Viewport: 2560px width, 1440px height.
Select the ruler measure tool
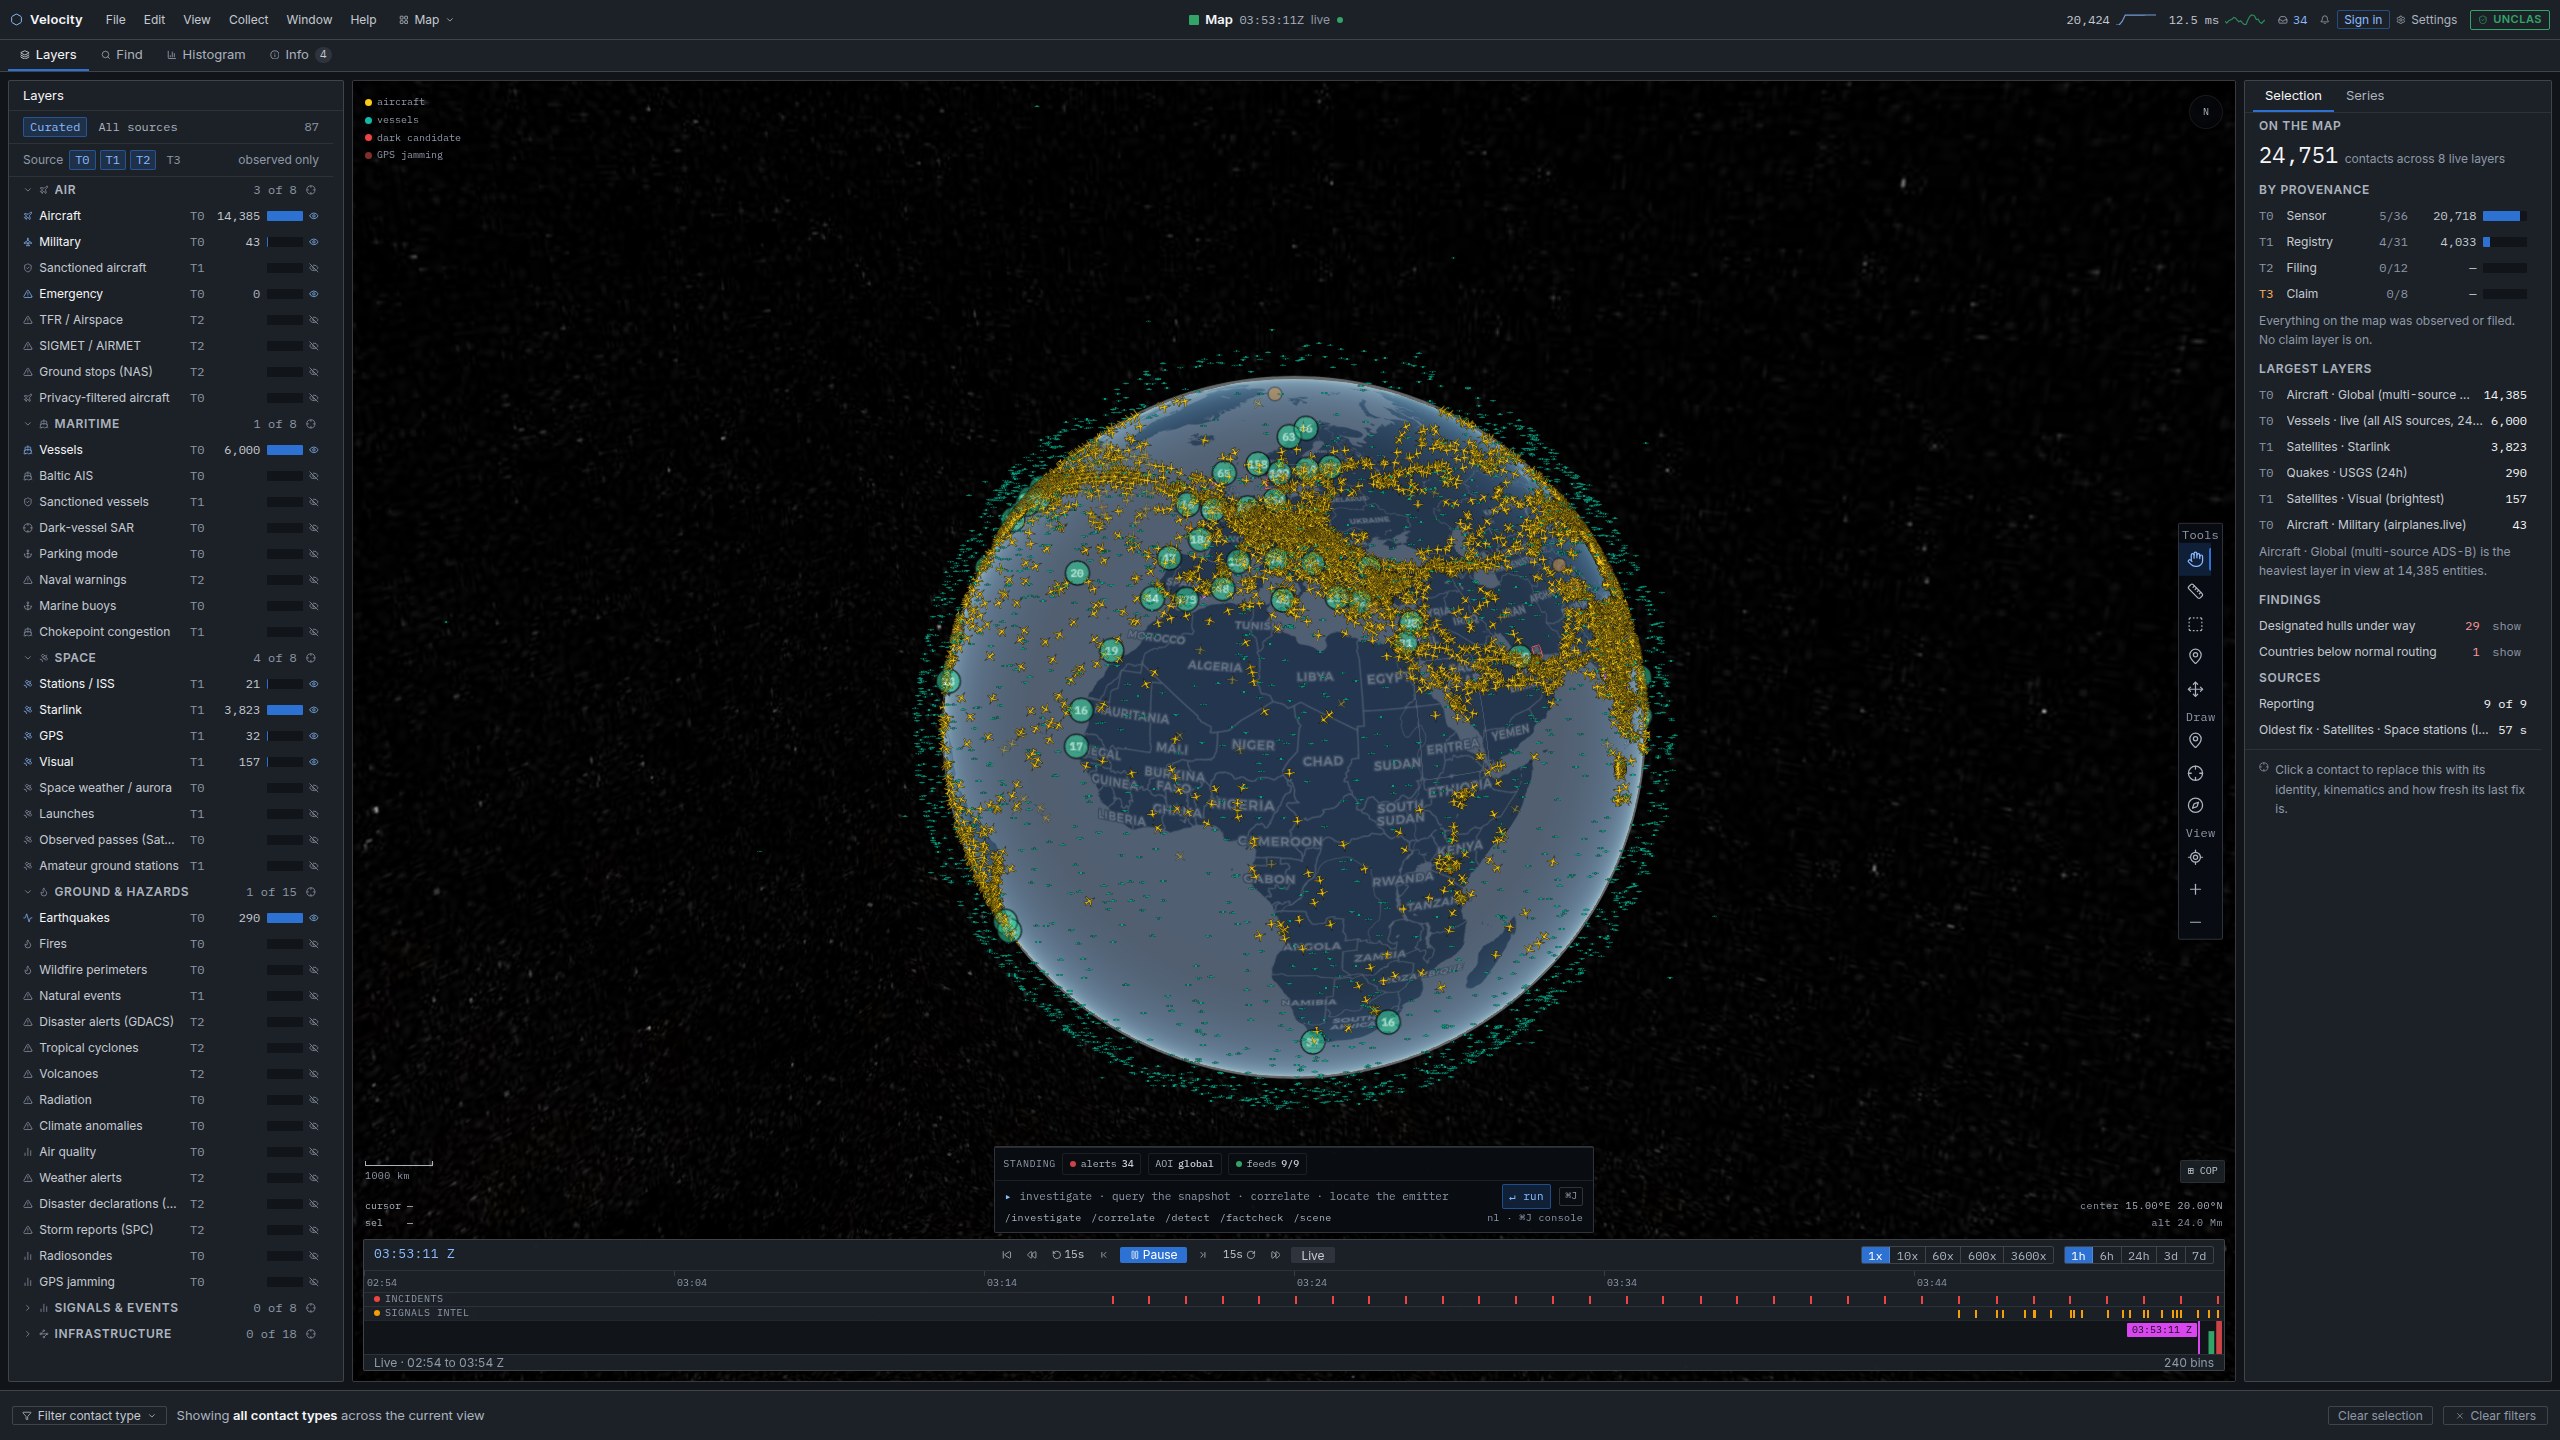click(x=2195, y=592)
